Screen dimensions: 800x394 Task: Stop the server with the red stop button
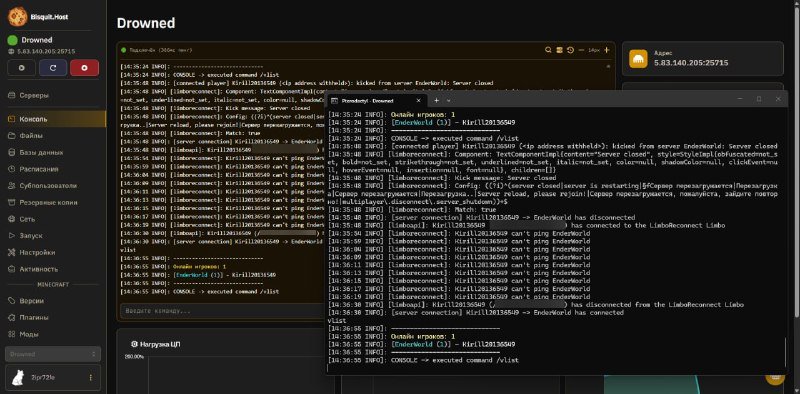point(85,68)
